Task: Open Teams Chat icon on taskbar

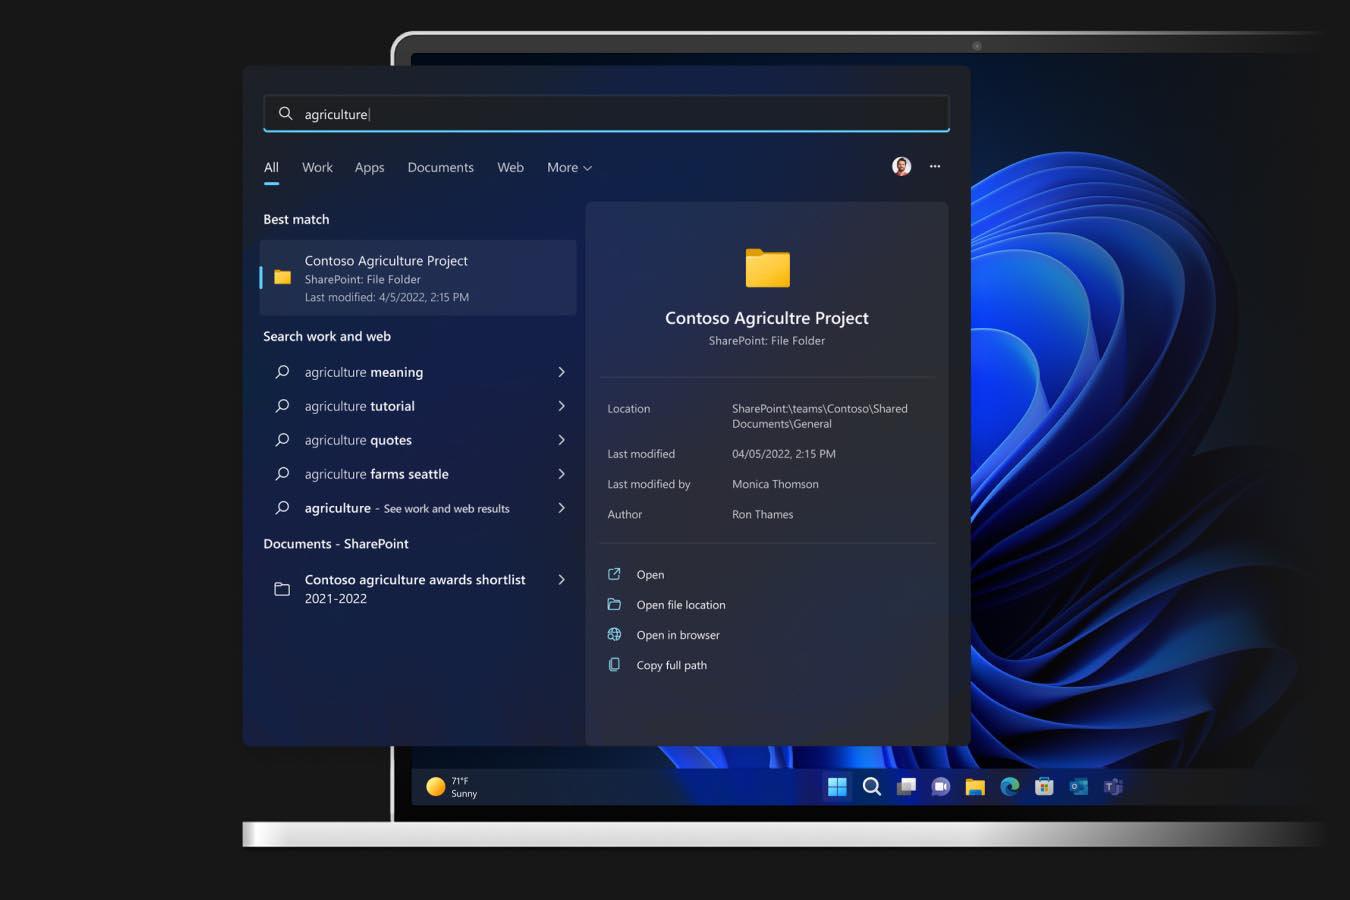Action: pyautogui.click(x=940, y=787)
